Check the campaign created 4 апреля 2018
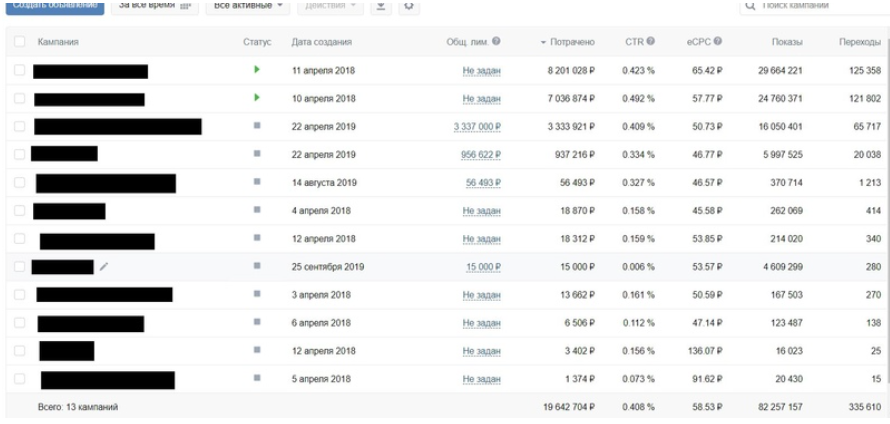Image resolution: width=890 pixels, height=424 pixels. pyautogui.click(x=20, y=210)
